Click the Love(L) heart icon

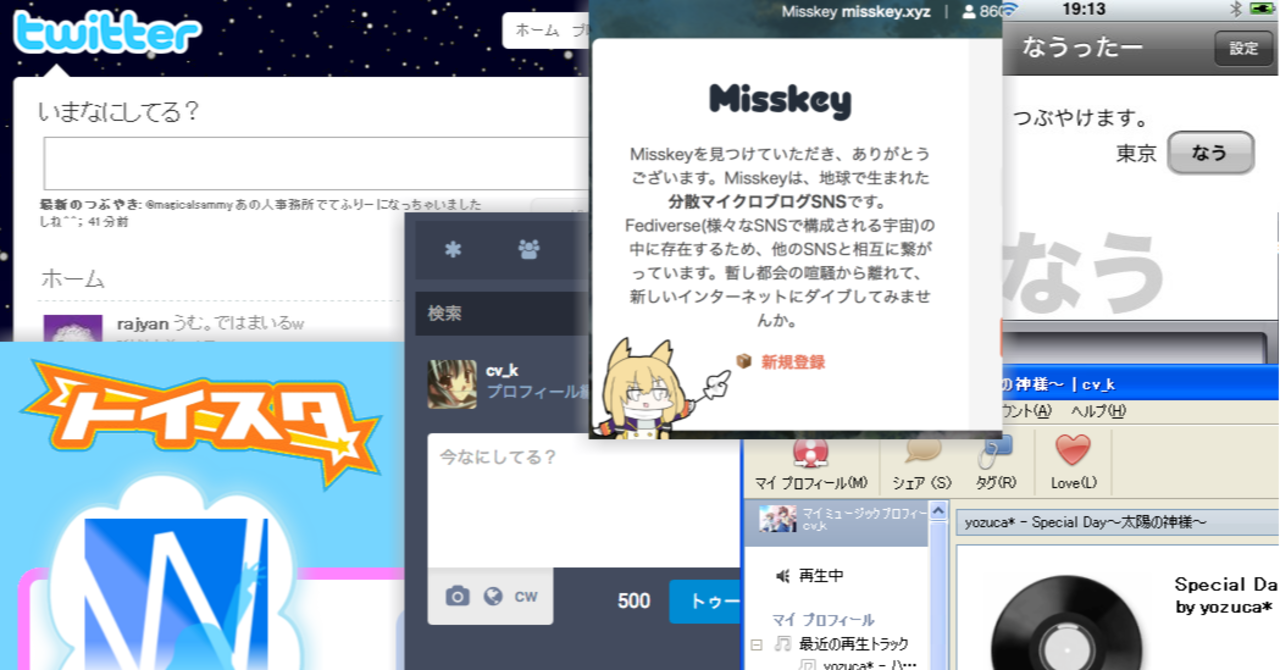(1073, 450)
